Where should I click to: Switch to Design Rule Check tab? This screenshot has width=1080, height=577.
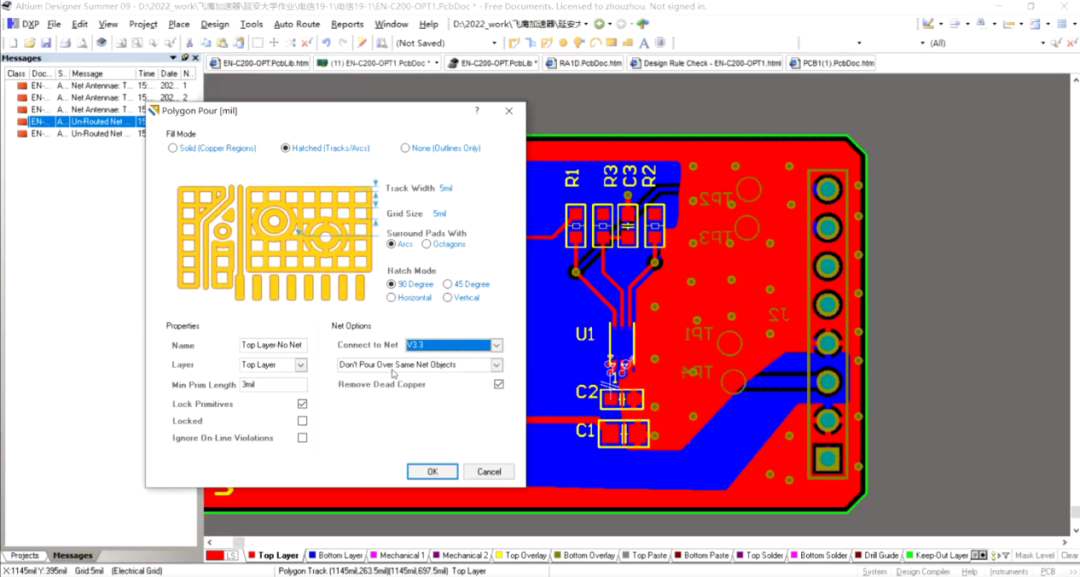(x=706, y=63)
